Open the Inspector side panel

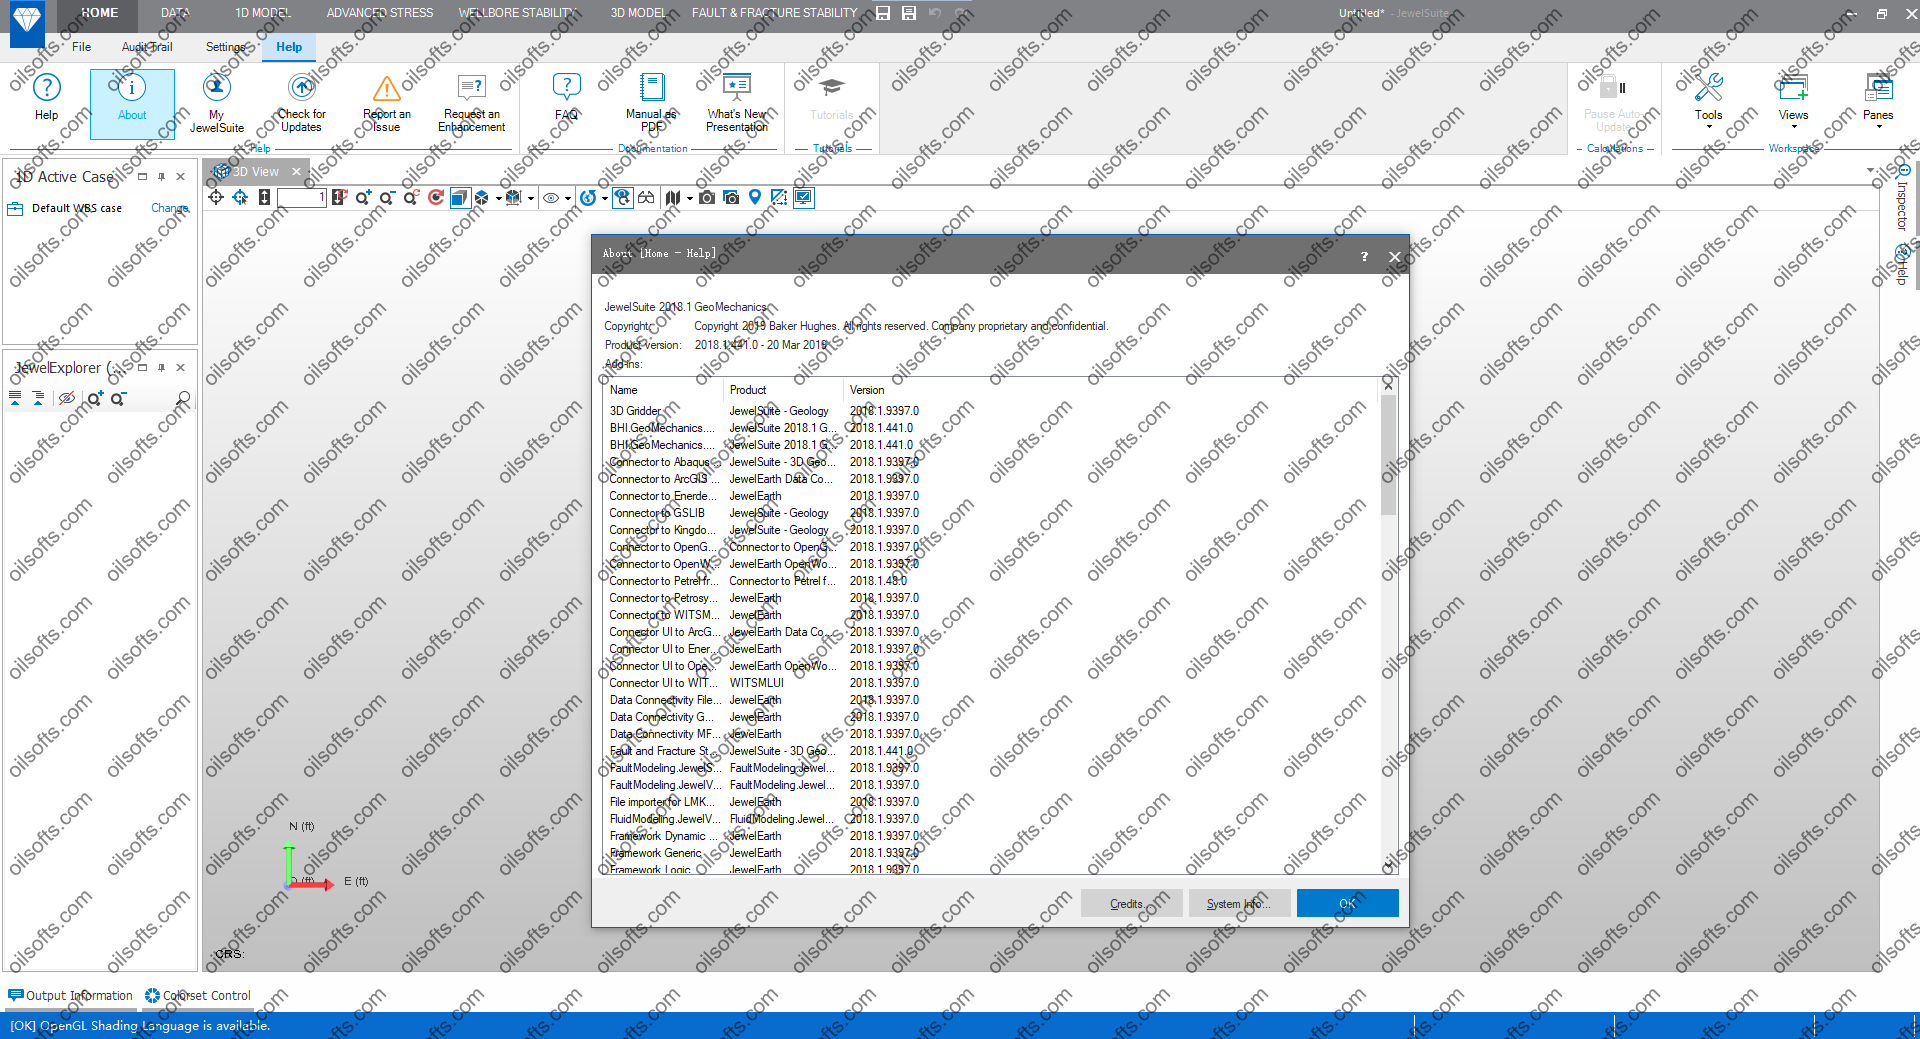coord(1902,198)
